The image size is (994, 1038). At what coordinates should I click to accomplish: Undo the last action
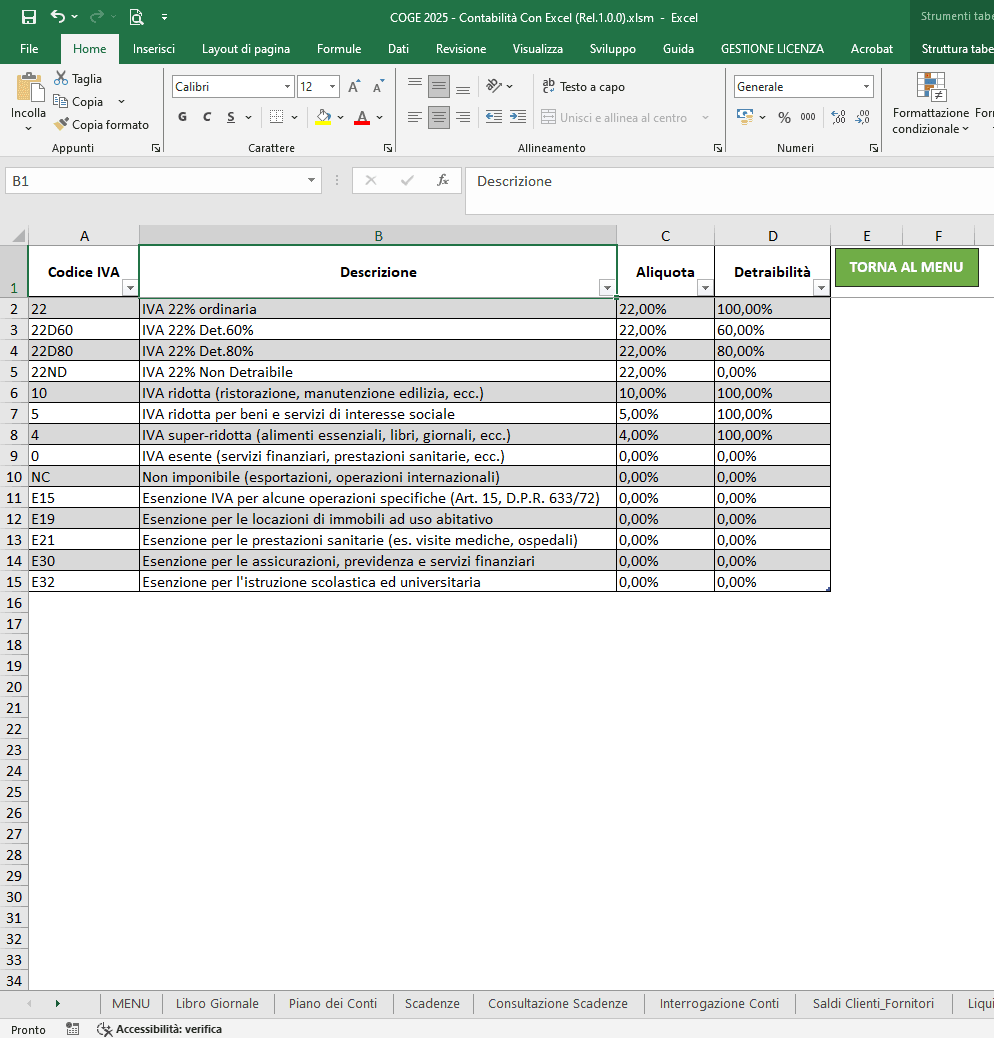tap(58, 17)
